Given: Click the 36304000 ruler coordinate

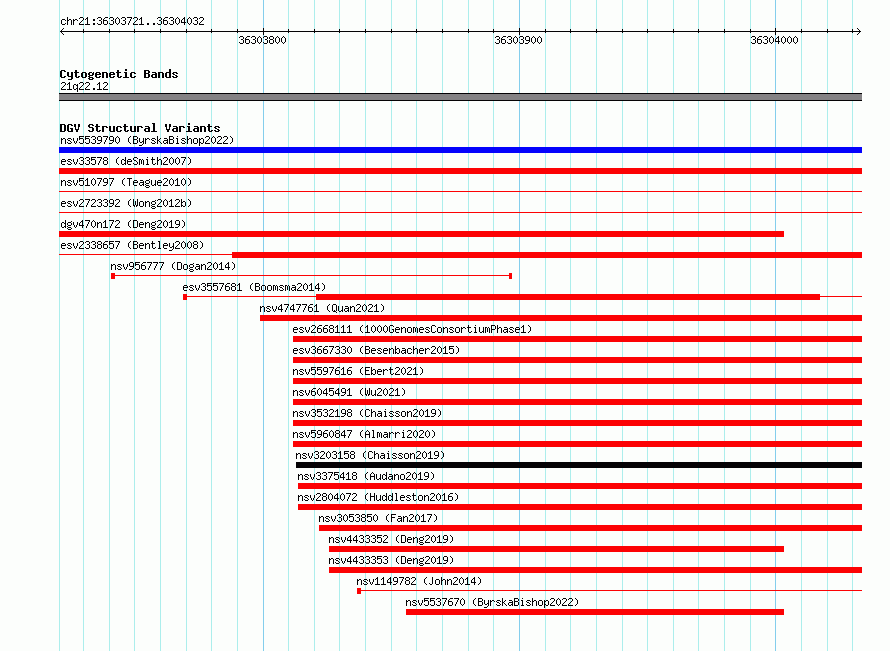Looking at the screenshot, I should tap(774, 40).
